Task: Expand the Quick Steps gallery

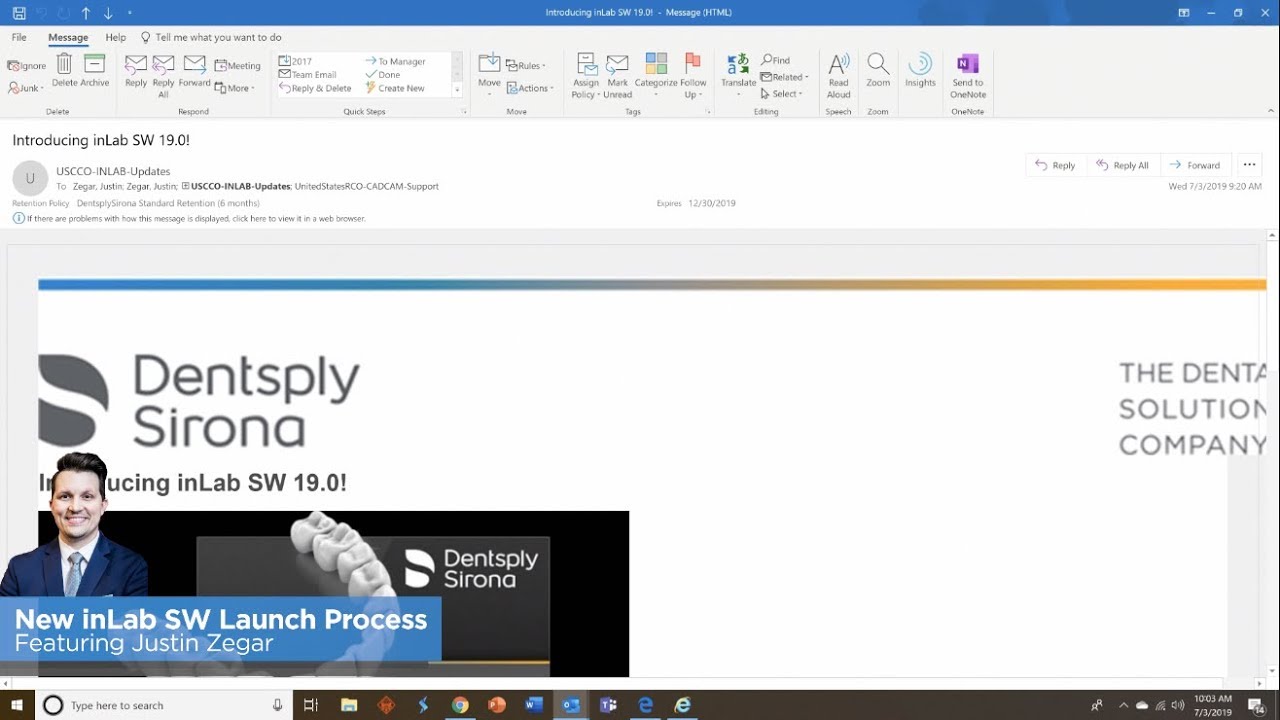Action: click(x=457, y=90)
